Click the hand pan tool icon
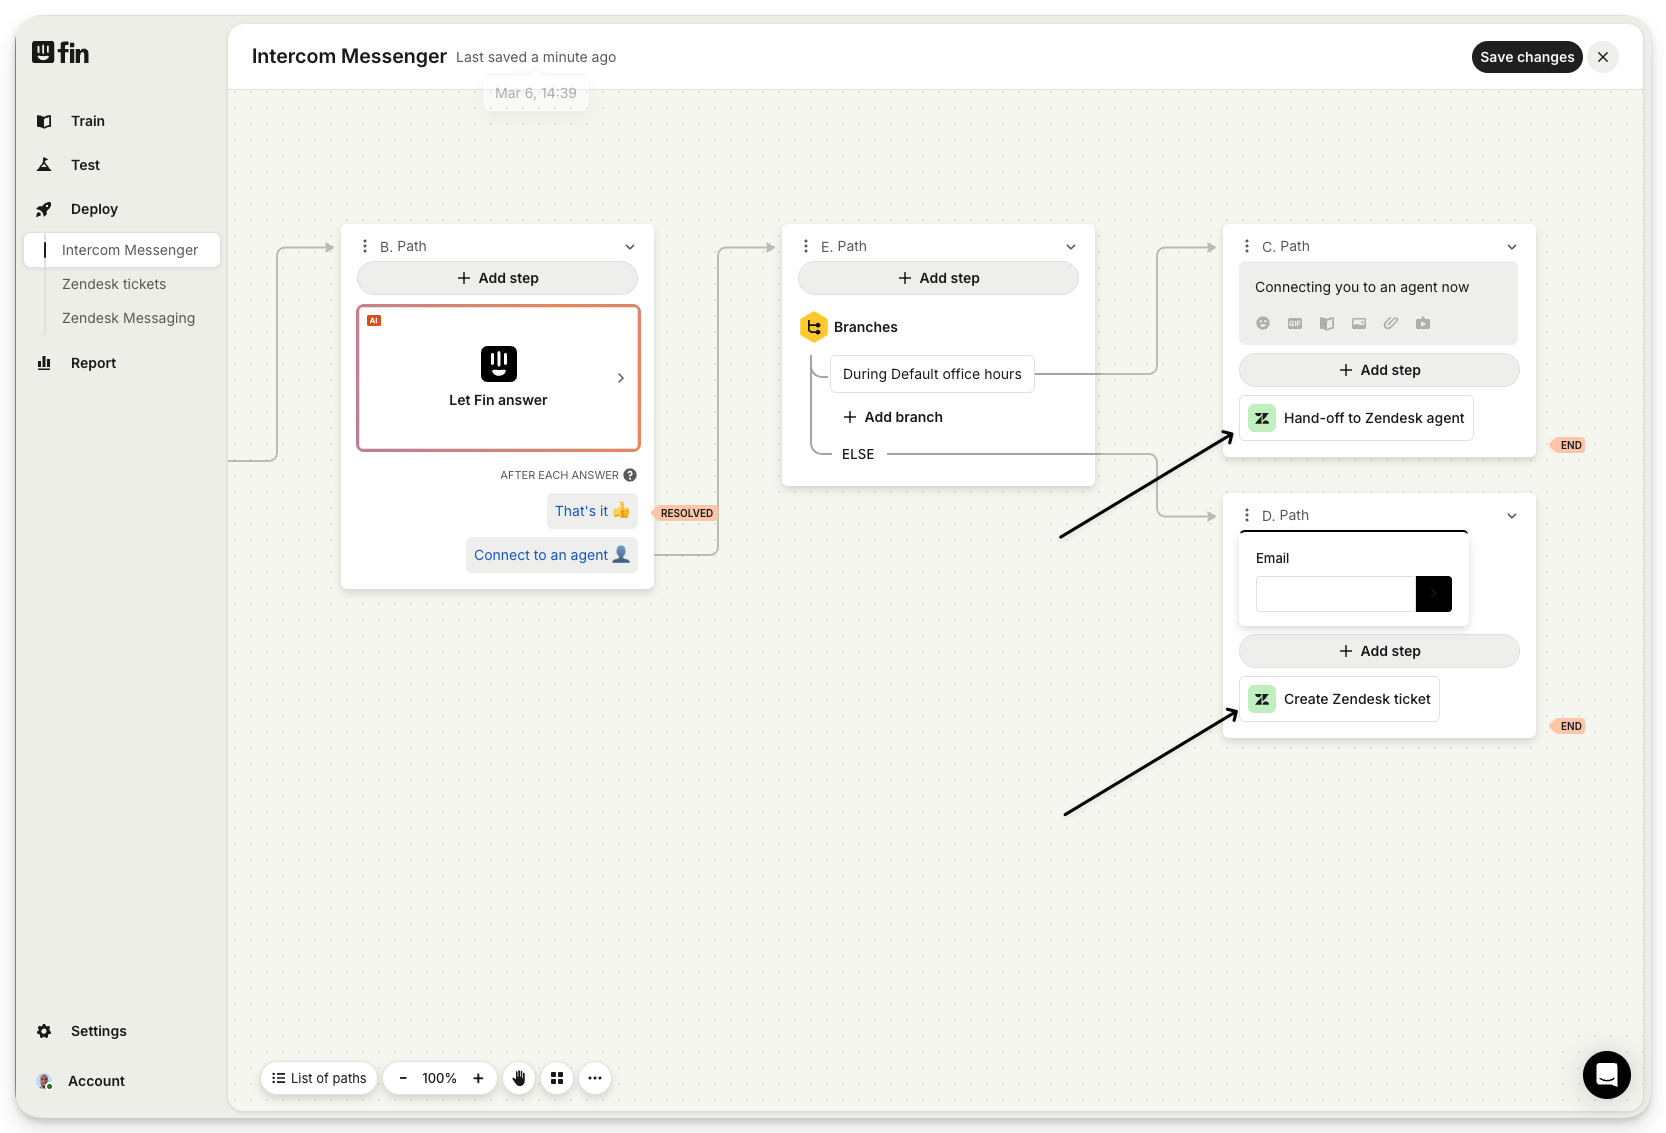1666x1133 pixels. 519,1078
